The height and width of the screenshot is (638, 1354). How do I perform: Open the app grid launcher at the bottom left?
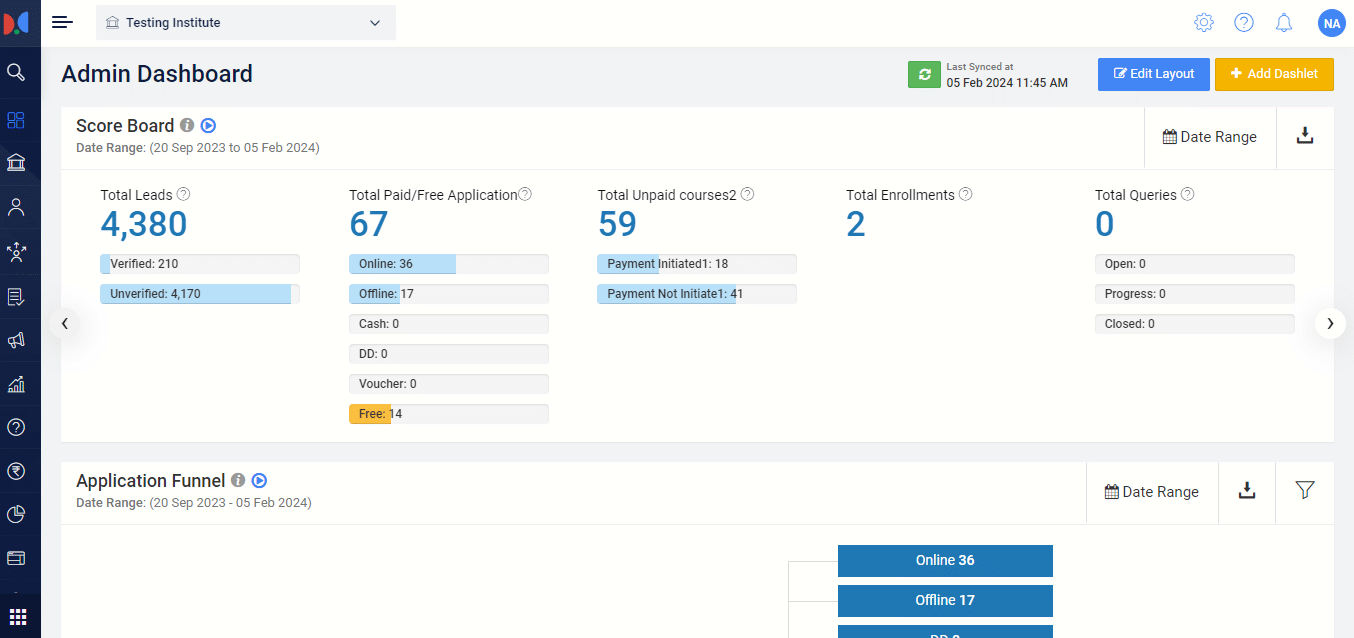(18, 616)
